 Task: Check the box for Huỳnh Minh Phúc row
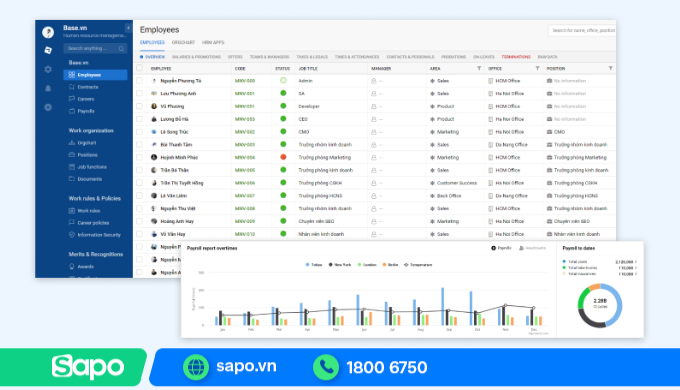139,157
